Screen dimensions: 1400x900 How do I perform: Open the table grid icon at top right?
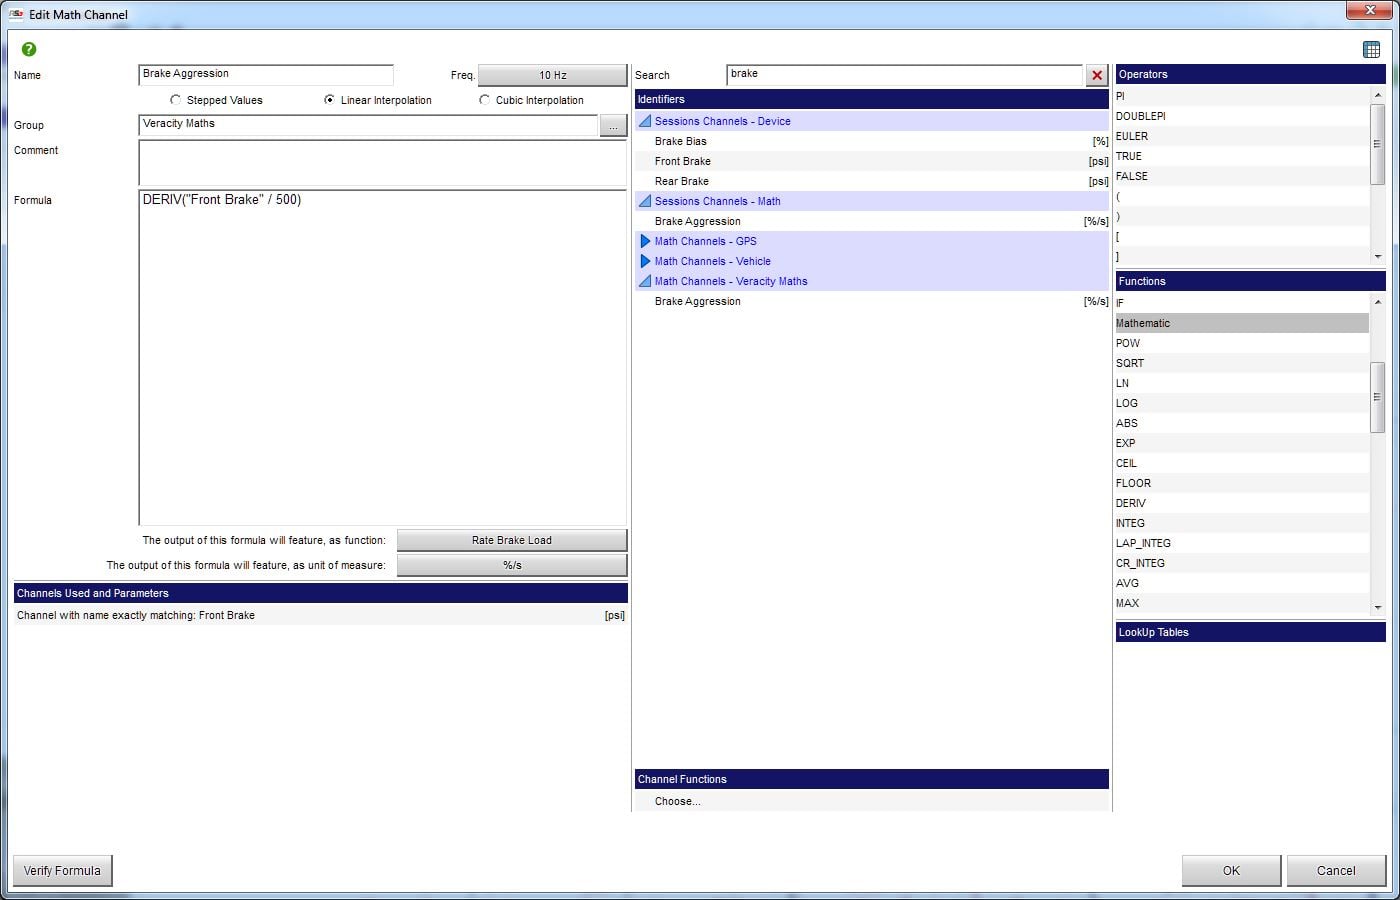point(1371,50)
